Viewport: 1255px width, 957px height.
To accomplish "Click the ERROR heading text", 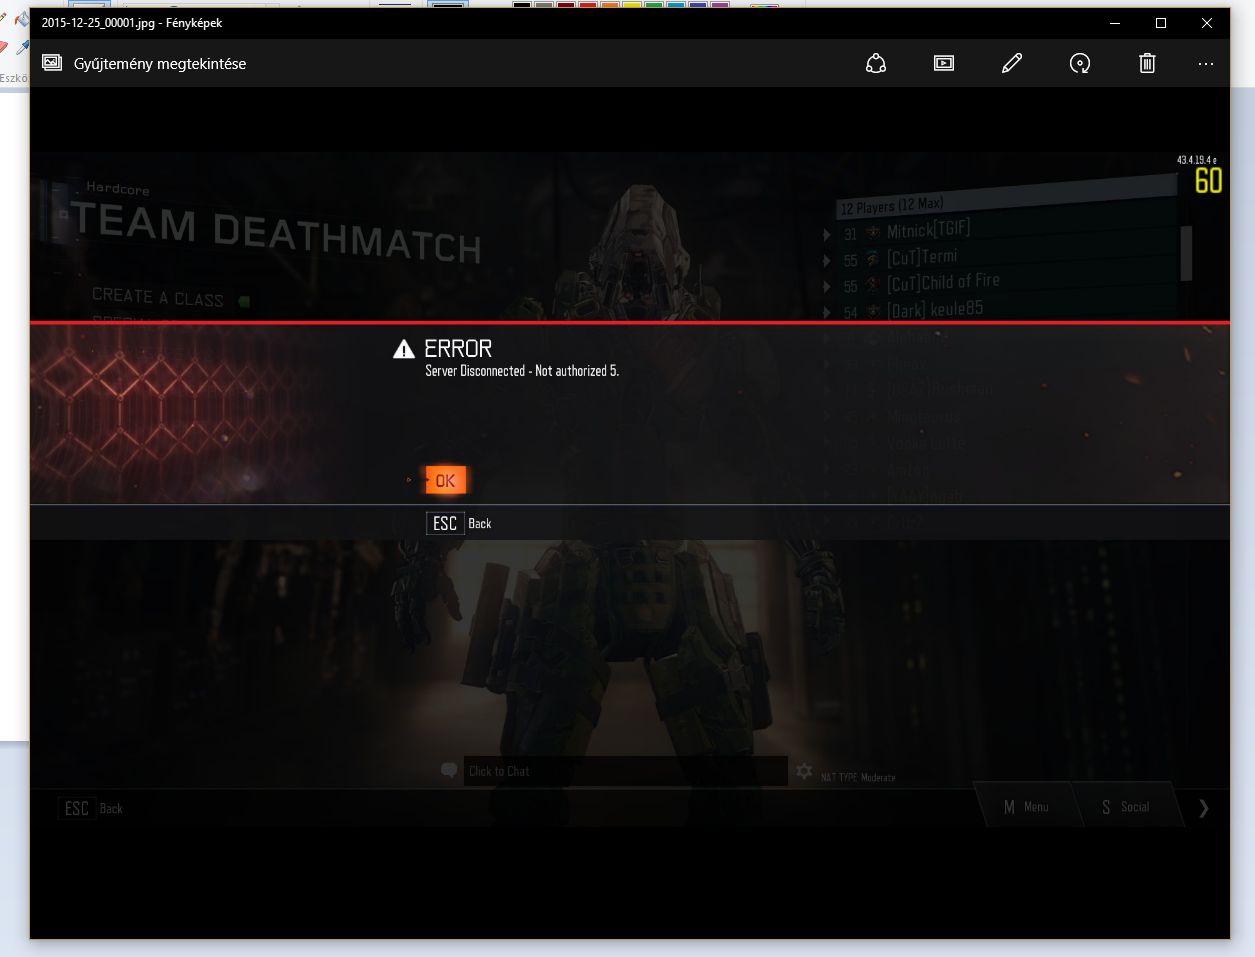I will click(x=458, y=348).
